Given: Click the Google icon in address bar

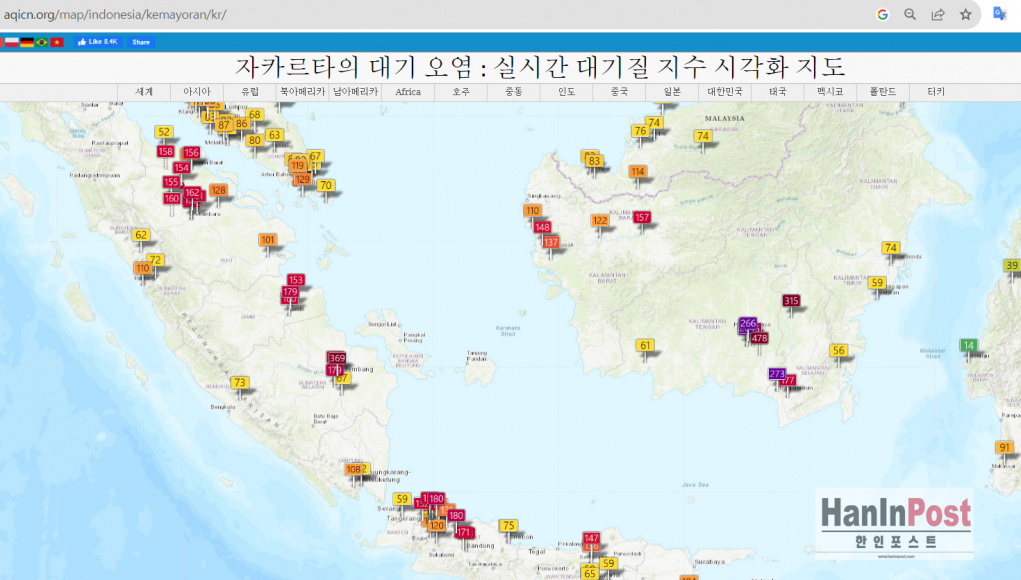Looking at the screenshot, I should (x=882, y=14).
